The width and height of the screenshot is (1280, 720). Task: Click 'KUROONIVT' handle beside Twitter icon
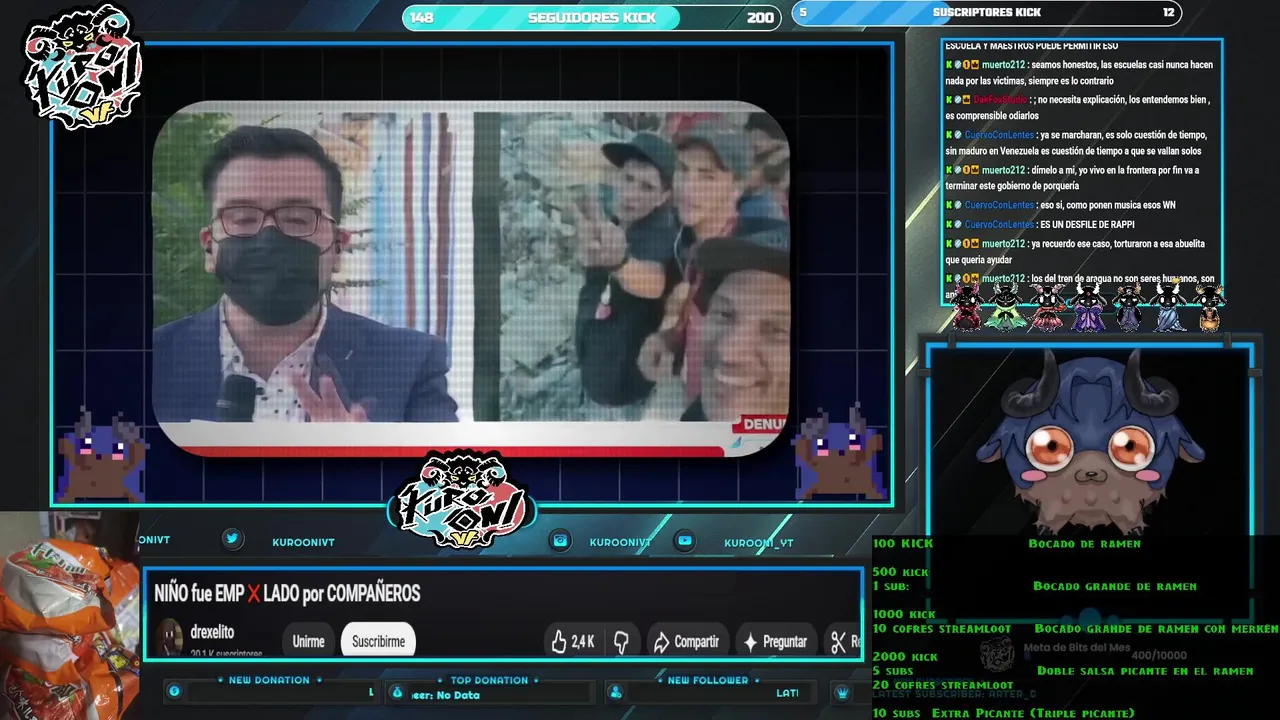point(303,542)
